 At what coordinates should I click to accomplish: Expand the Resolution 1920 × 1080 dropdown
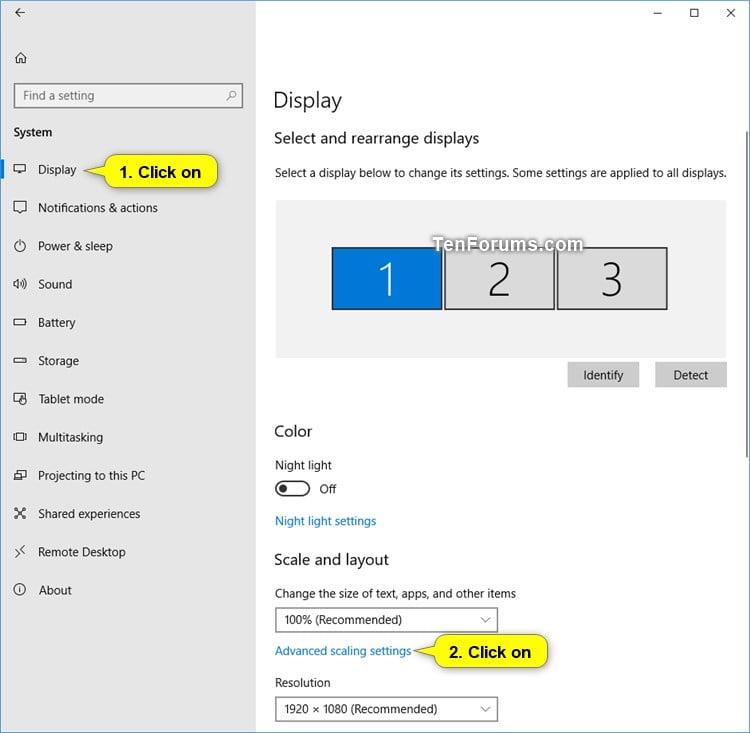pyautogui.click(x=386, y=709)
